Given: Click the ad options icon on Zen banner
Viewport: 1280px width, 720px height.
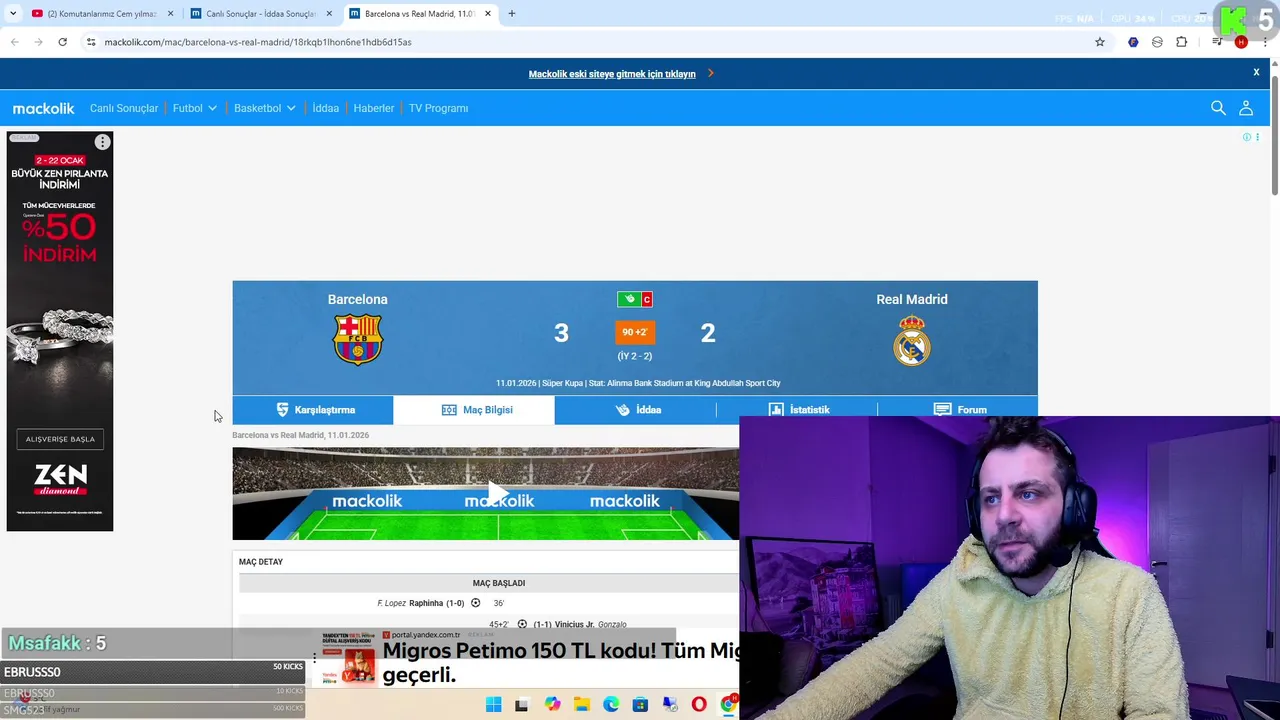Looking at the screenshot, I should point(102,142).
